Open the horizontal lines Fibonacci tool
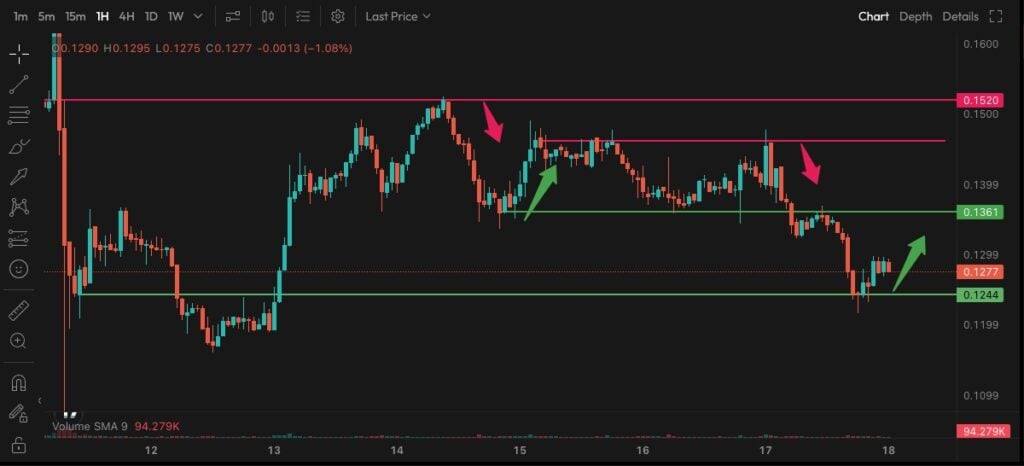This screenshot has width=1024, height=466. (x=19, y=116)
